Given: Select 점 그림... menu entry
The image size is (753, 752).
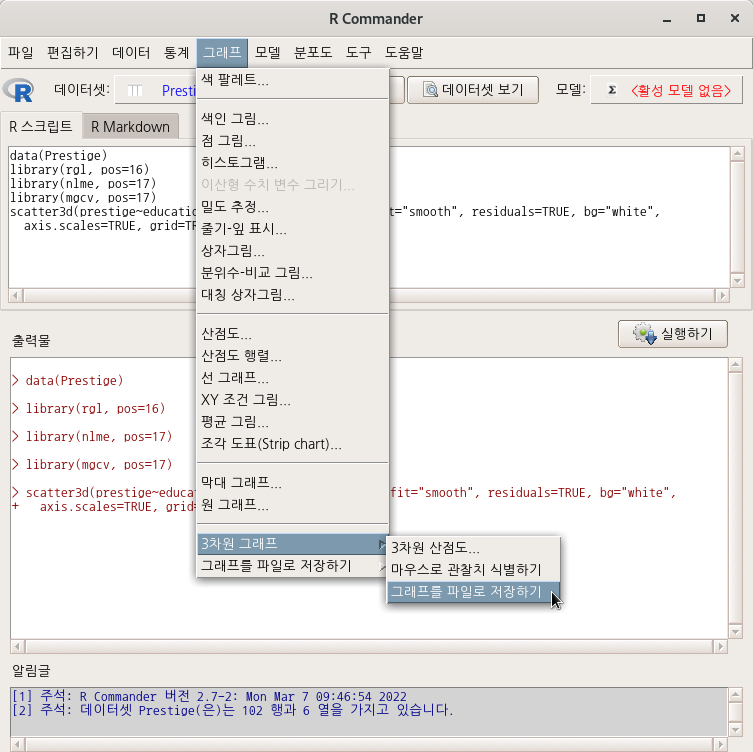Looking at the screenshot, I should [x=292, y=141].
